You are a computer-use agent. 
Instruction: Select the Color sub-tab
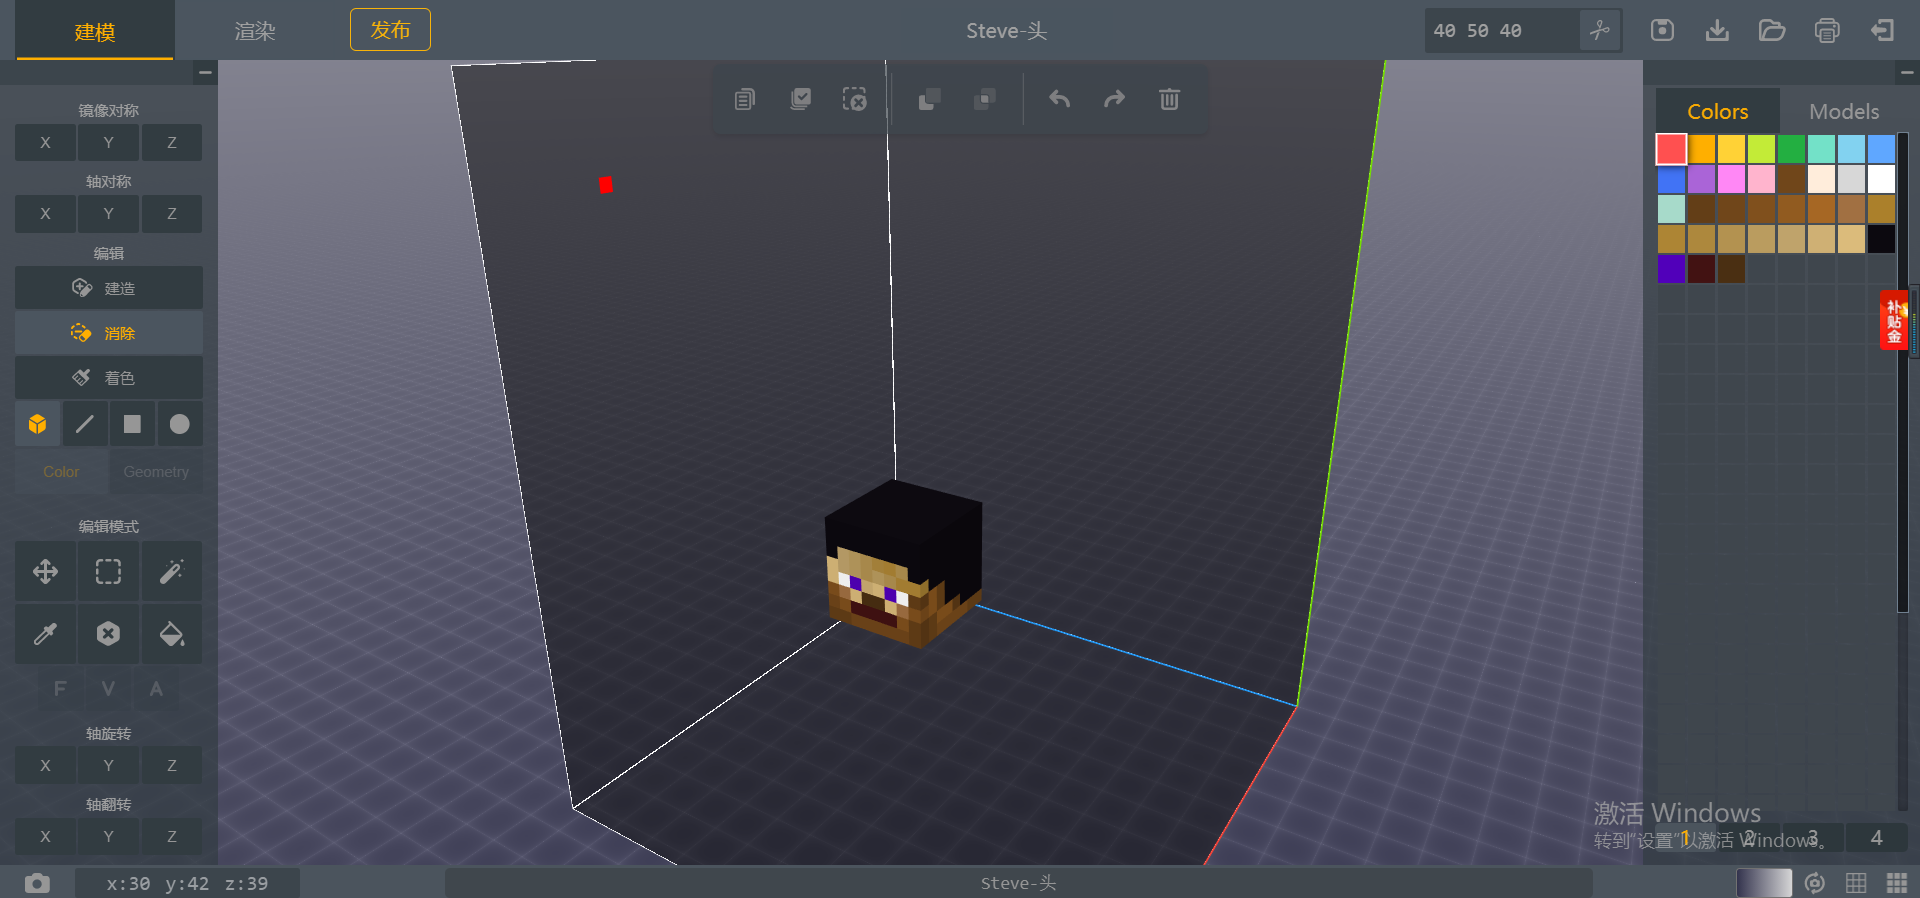[x=61, y=472]
